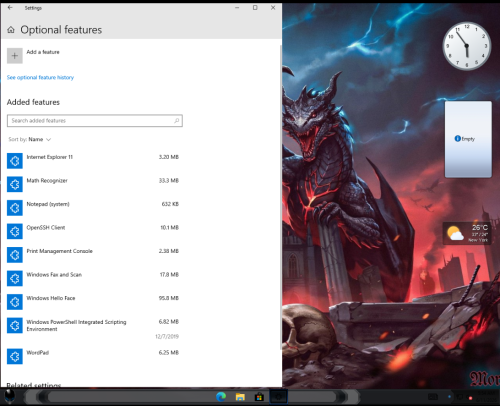Image resolution: width=500 pixels, height=406 pixels.
Task: Select Windows PowerShell Integrated Scripting Environment entry
Action: [93, 329]
